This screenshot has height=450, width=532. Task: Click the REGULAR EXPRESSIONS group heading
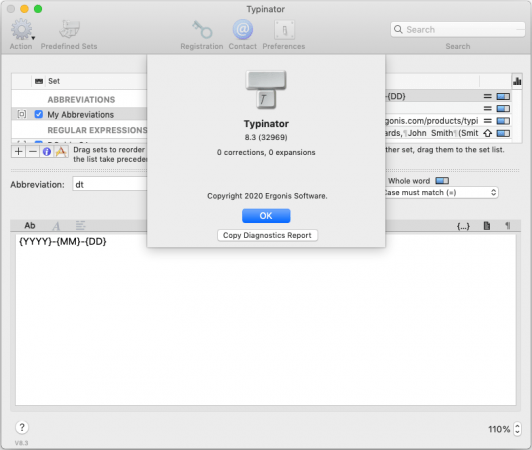[97, 130]
